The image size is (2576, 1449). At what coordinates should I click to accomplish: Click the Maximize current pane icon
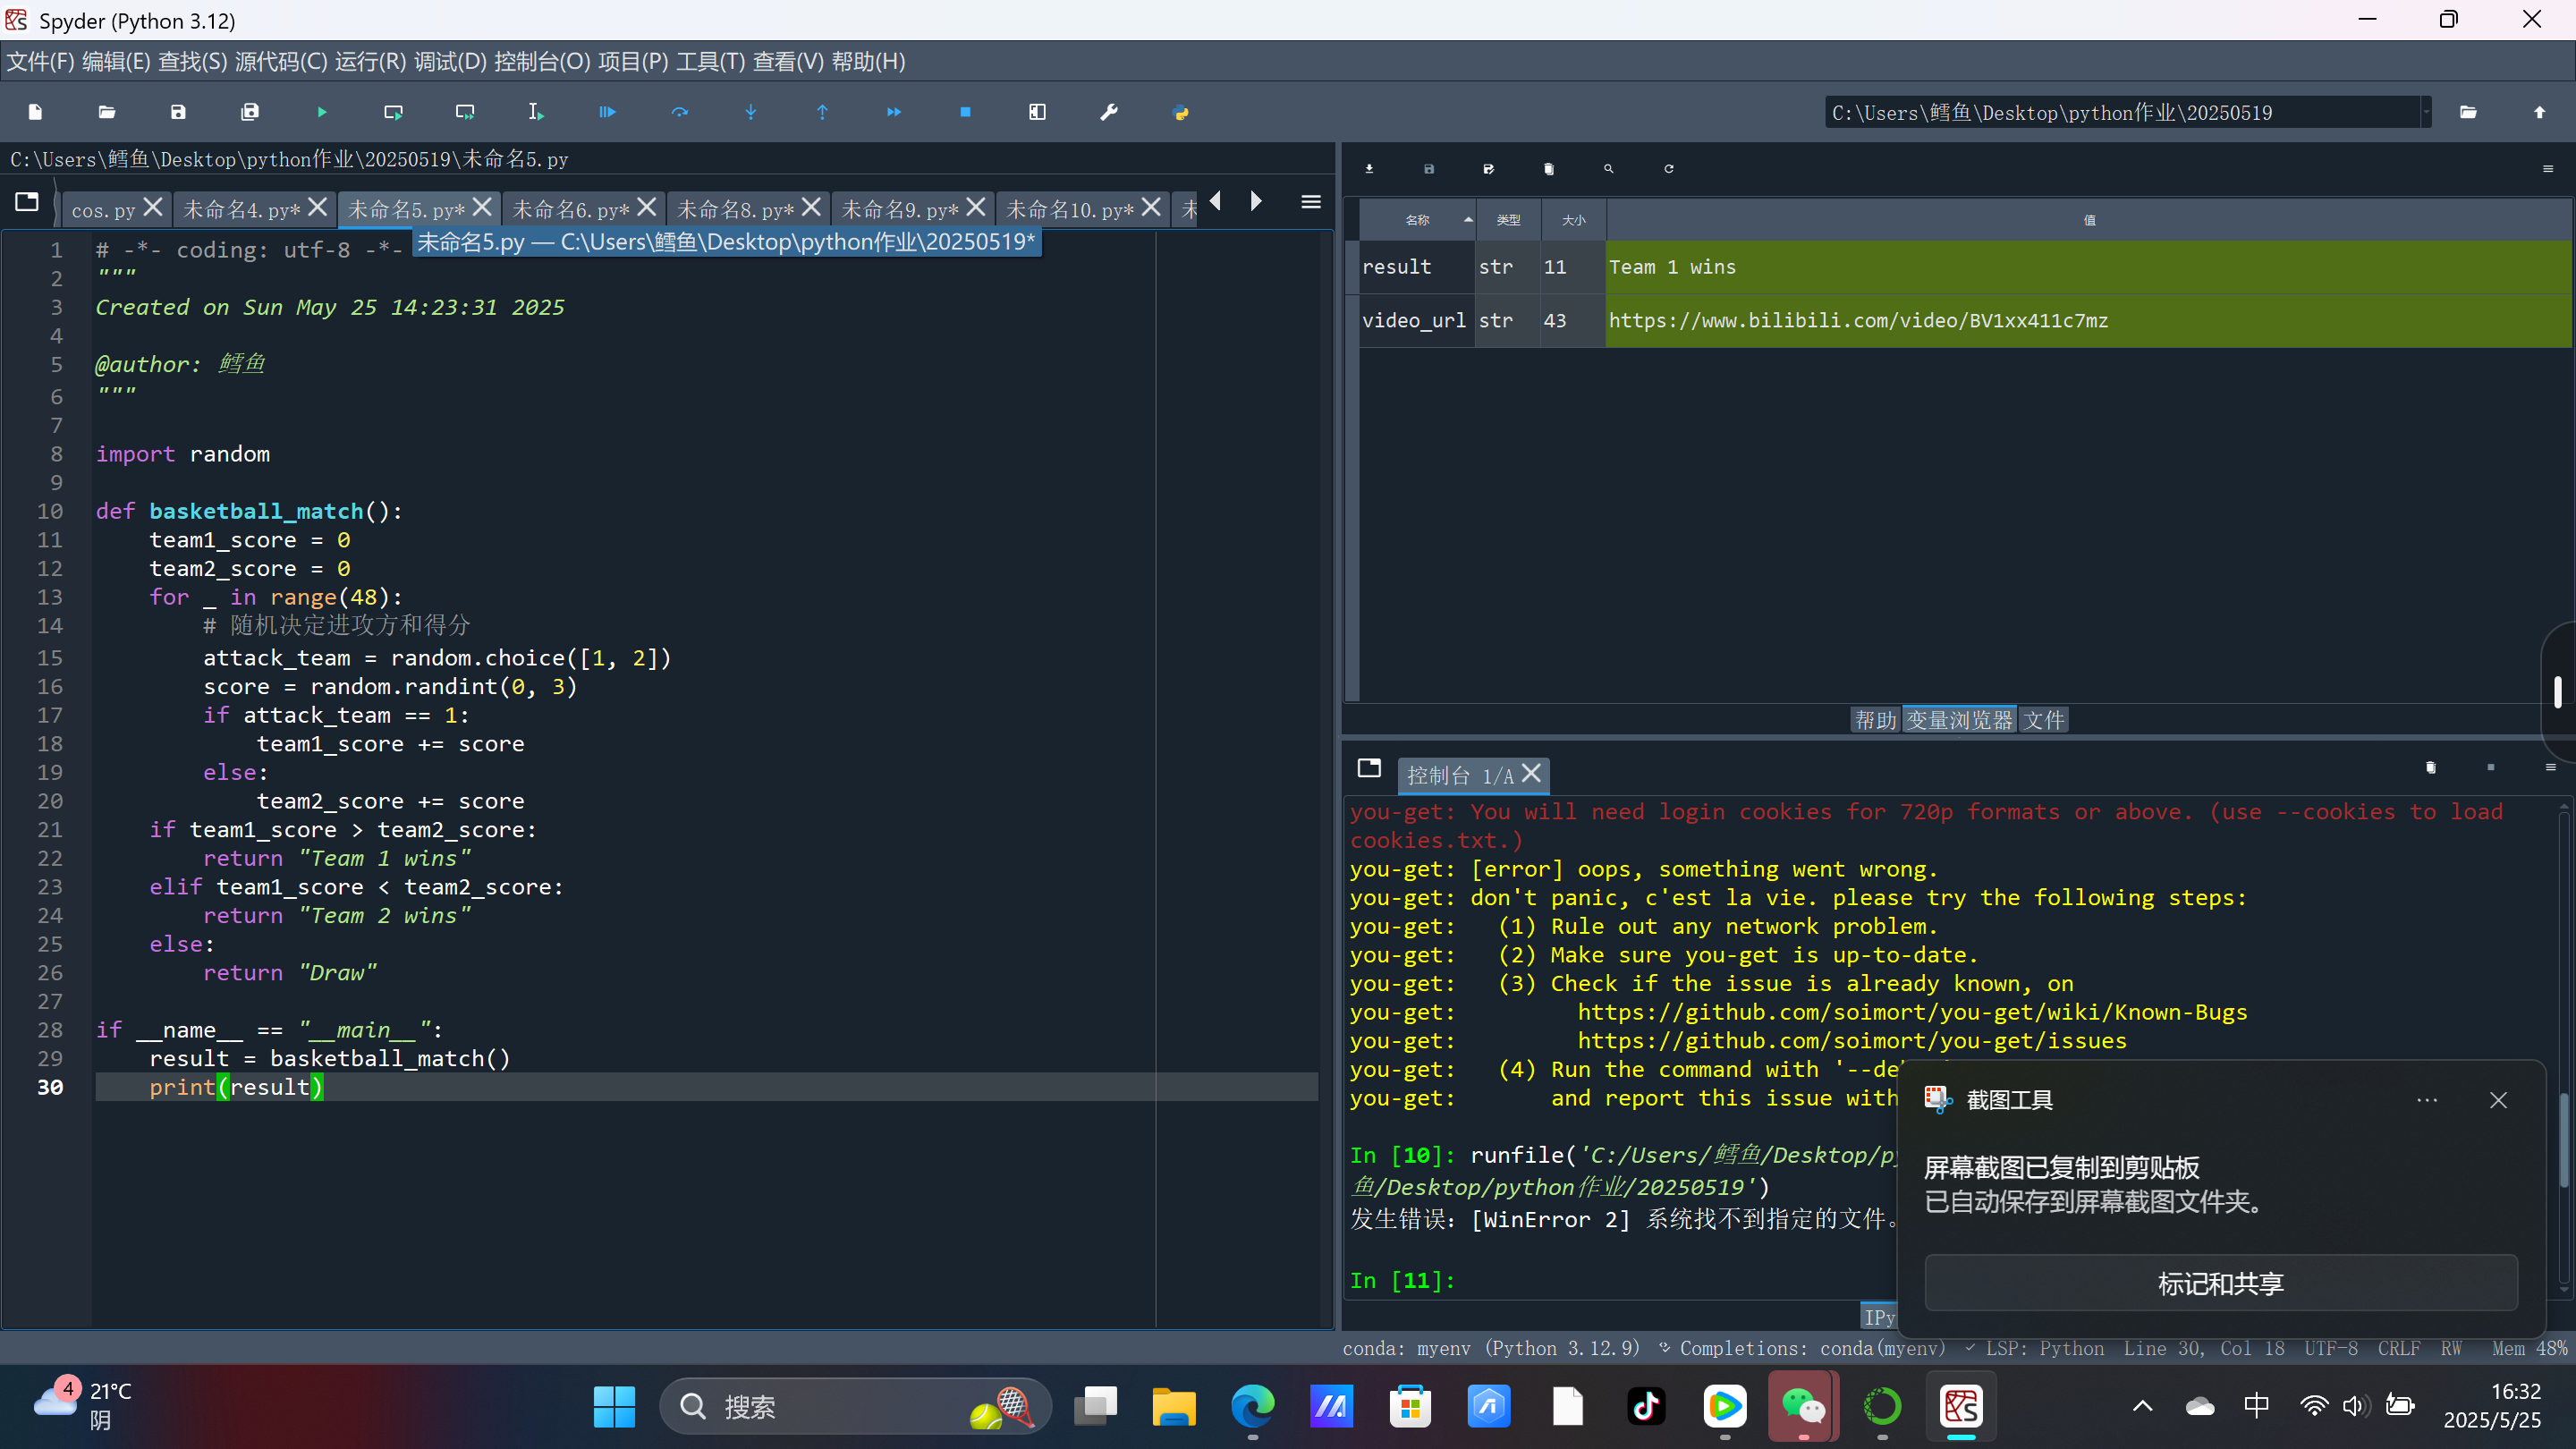click(1037, 112)
